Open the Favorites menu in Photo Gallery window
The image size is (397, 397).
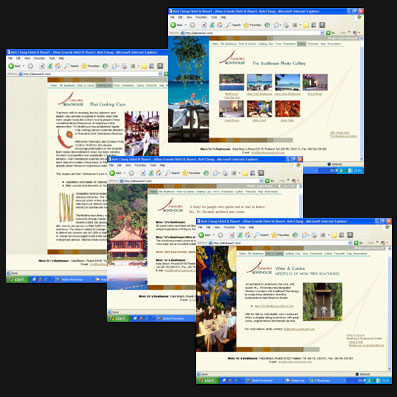pyautogui.click(x=201, y=17)
